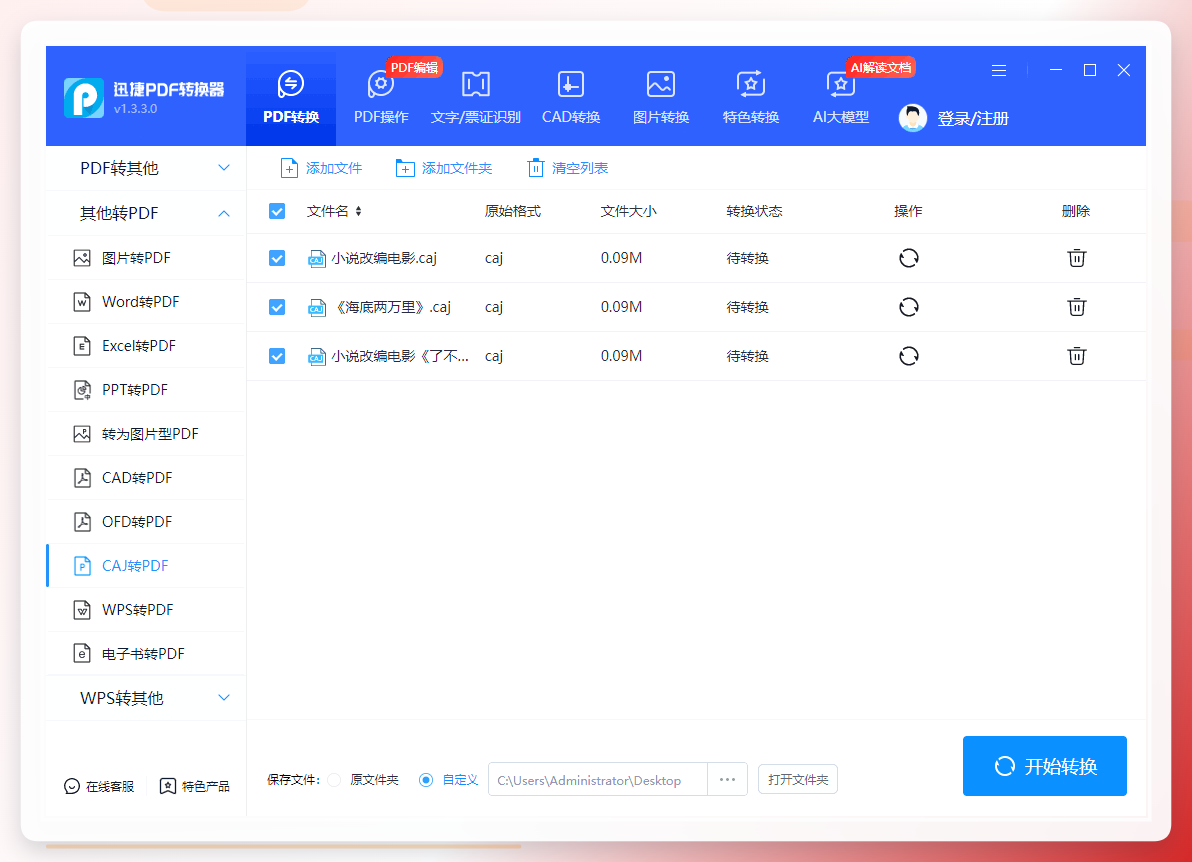Select CAD转PDF in sidebar
The height and width of the screenshot is (862, 1192).
[x=146, y=478]
